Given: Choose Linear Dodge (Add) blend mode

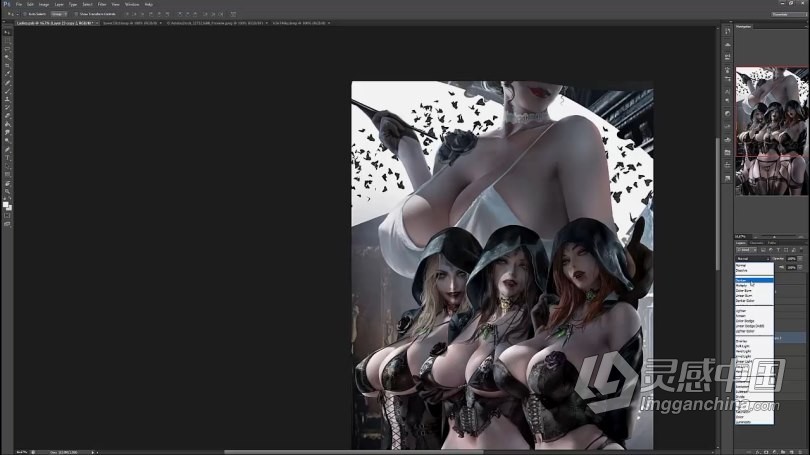Looking at the screenshot, I should [x=754, y=326].
